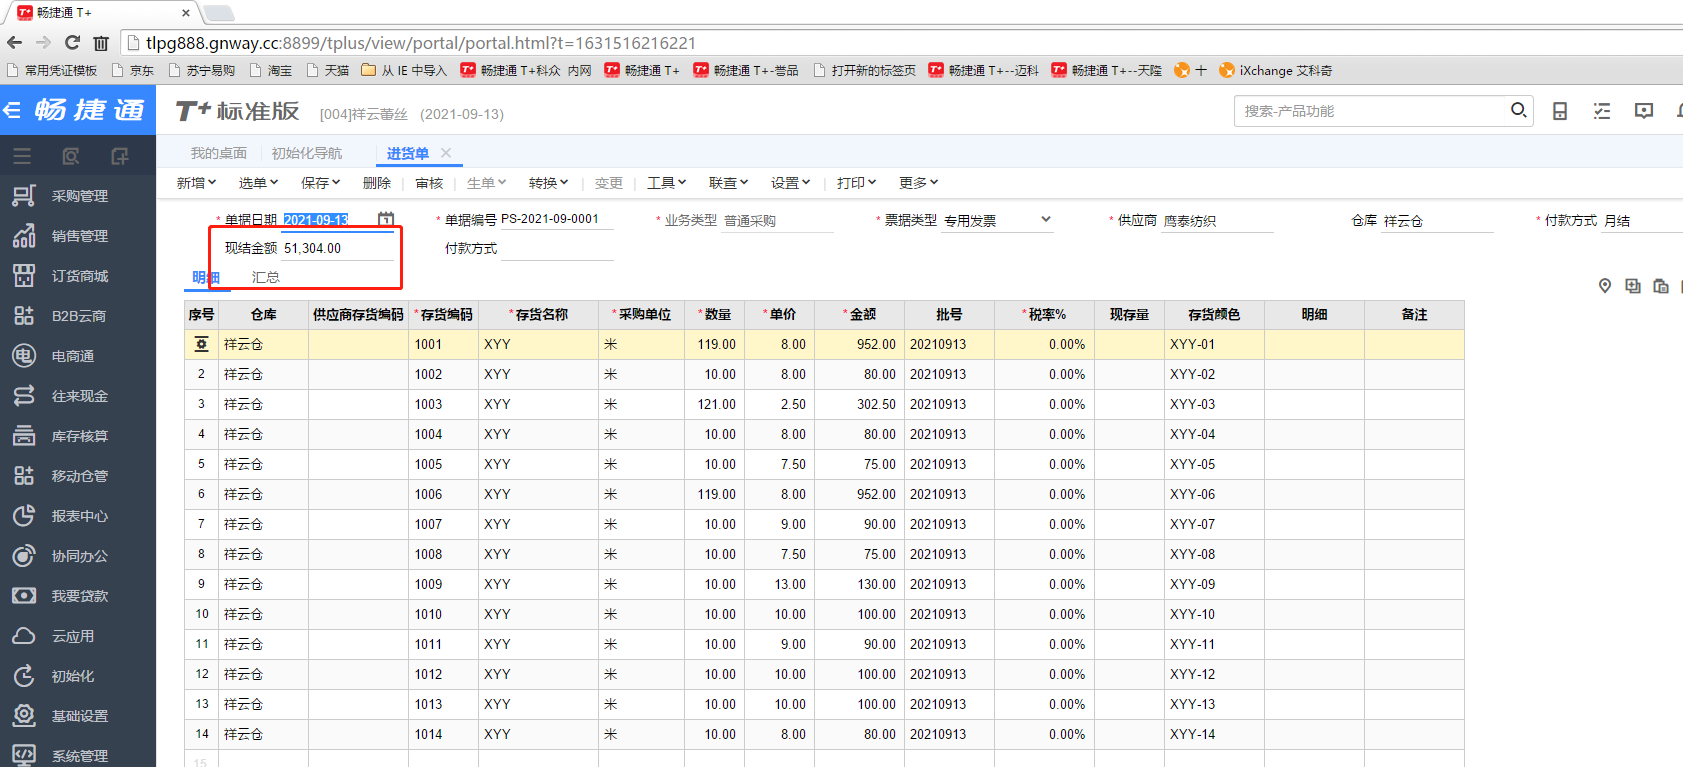Close the 进货单 tab
1683x767 pixels.
[446, 153]
